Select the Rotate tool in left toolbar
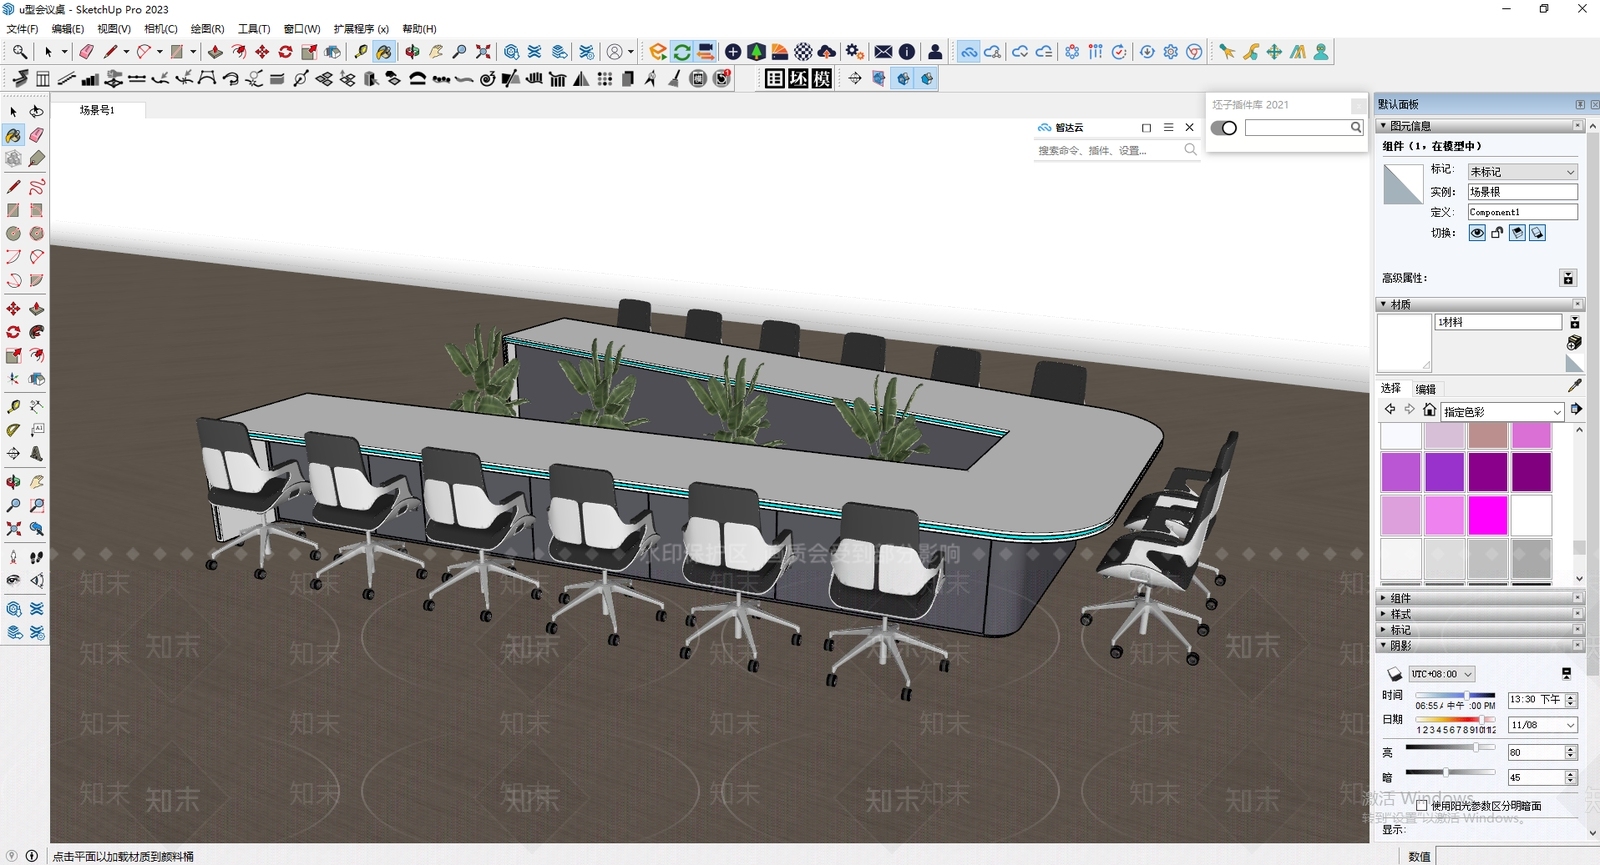 click(13, 332)
